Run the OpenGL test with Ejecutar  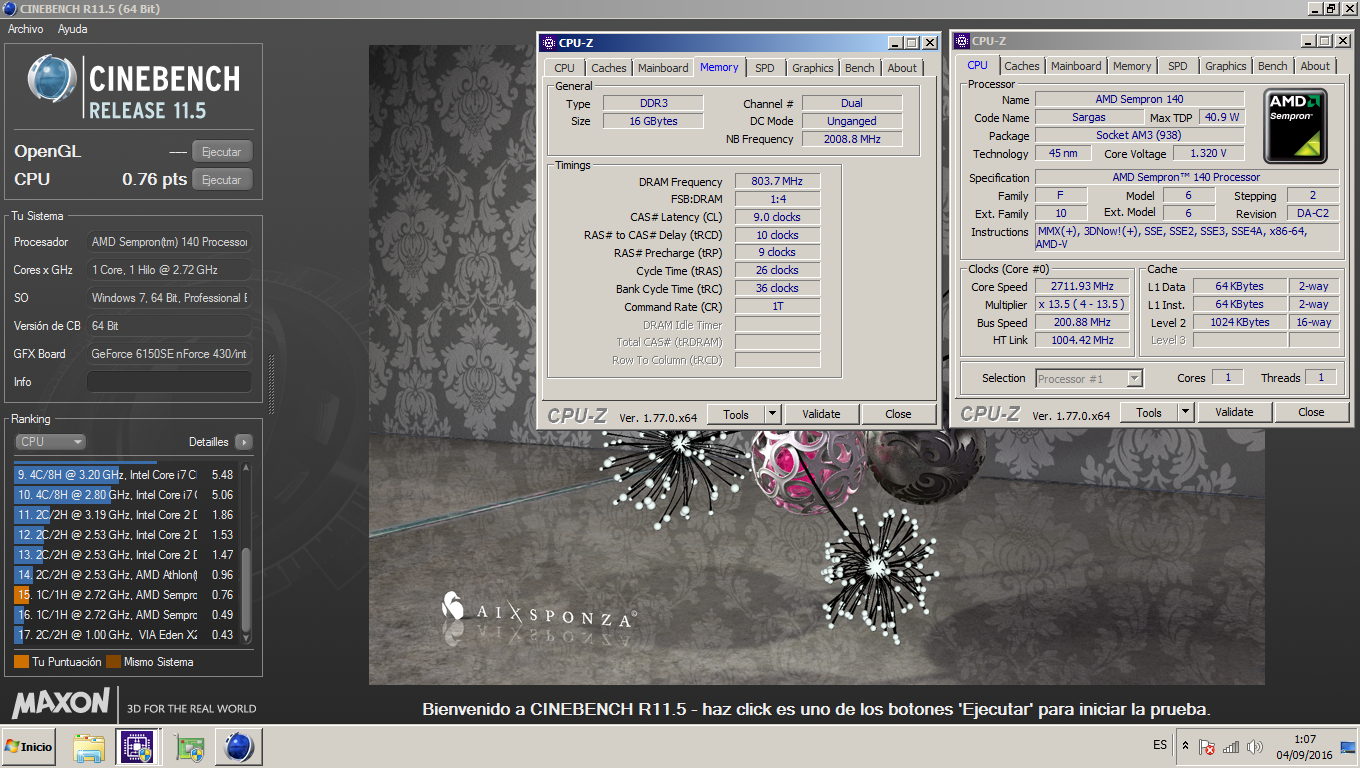(222, 152)
